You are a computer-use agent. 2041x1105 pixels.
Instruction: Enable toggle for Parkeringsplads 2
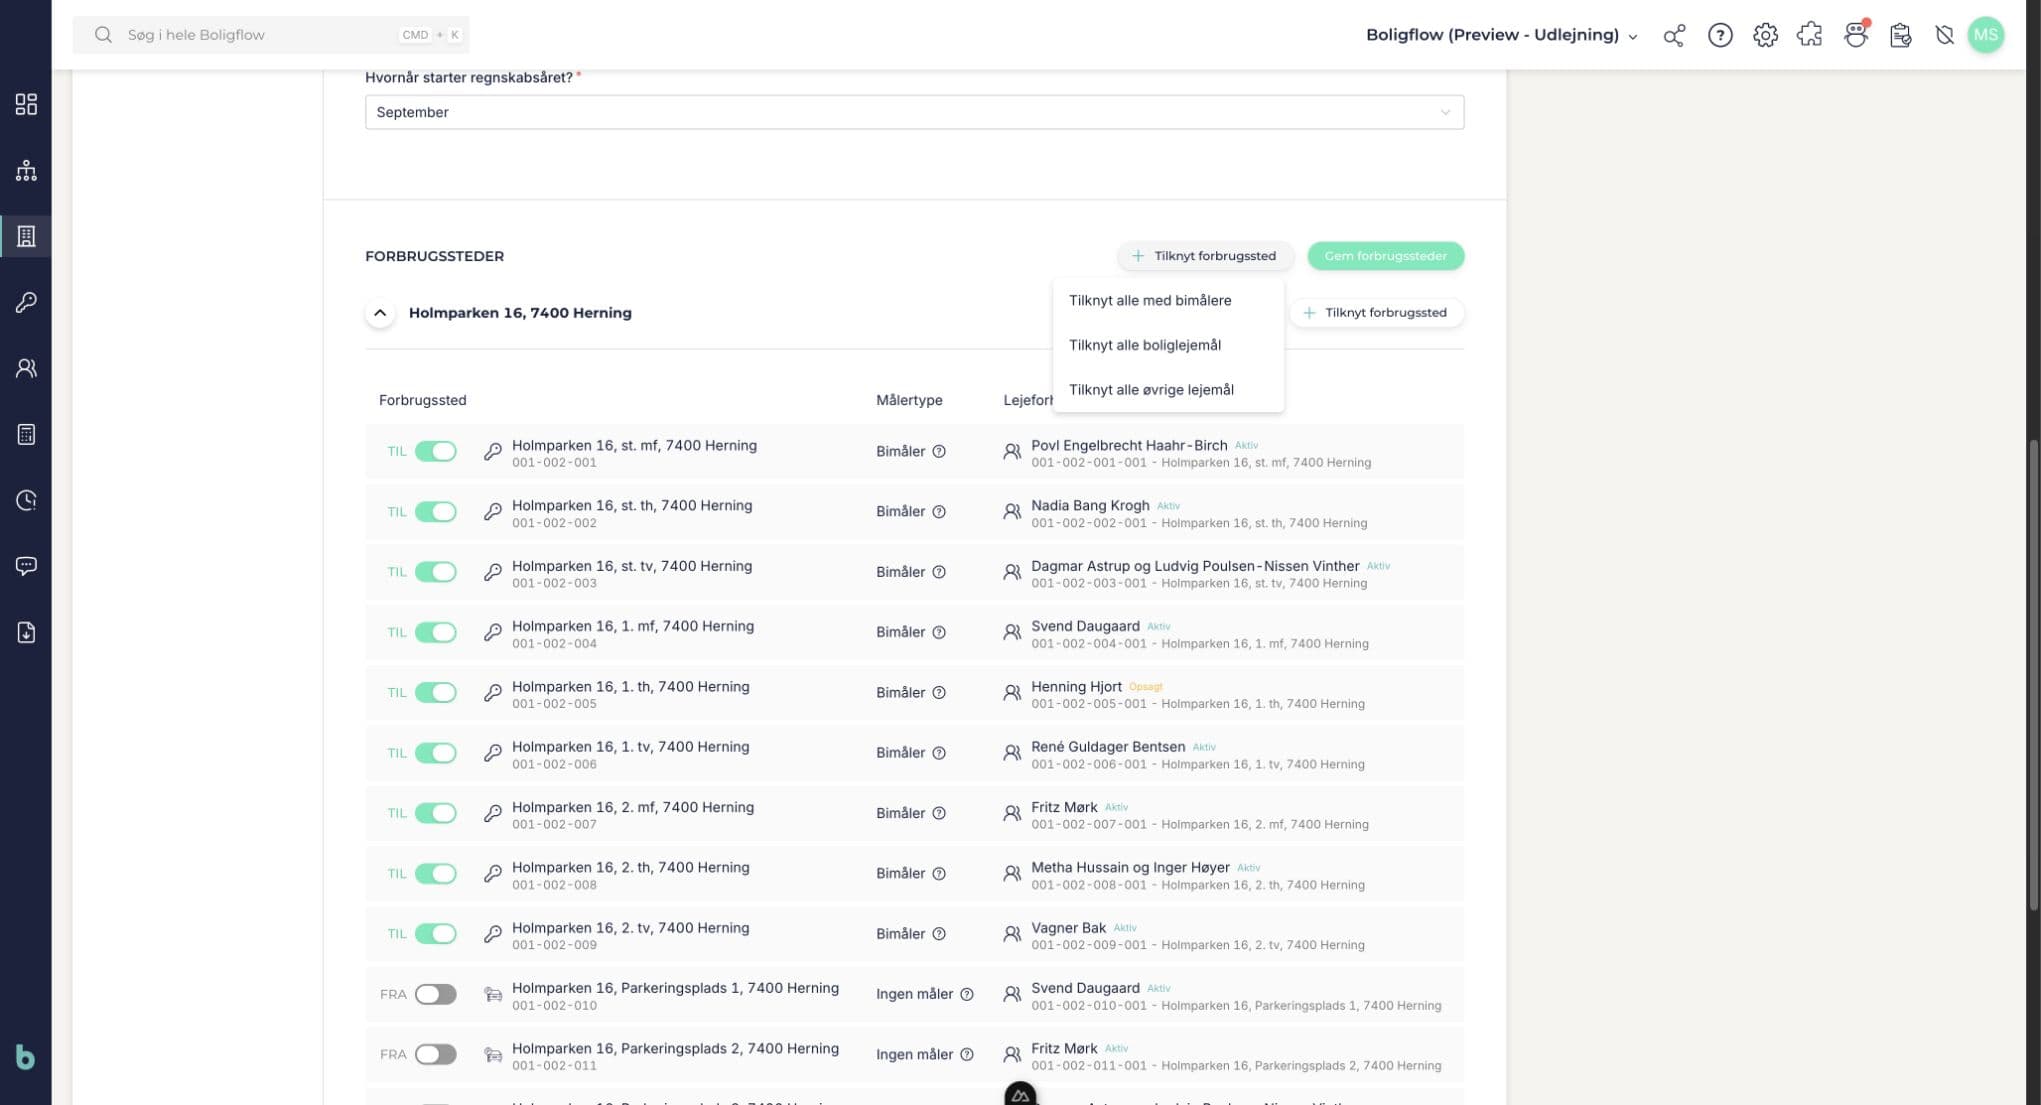tap(436, 1054)
